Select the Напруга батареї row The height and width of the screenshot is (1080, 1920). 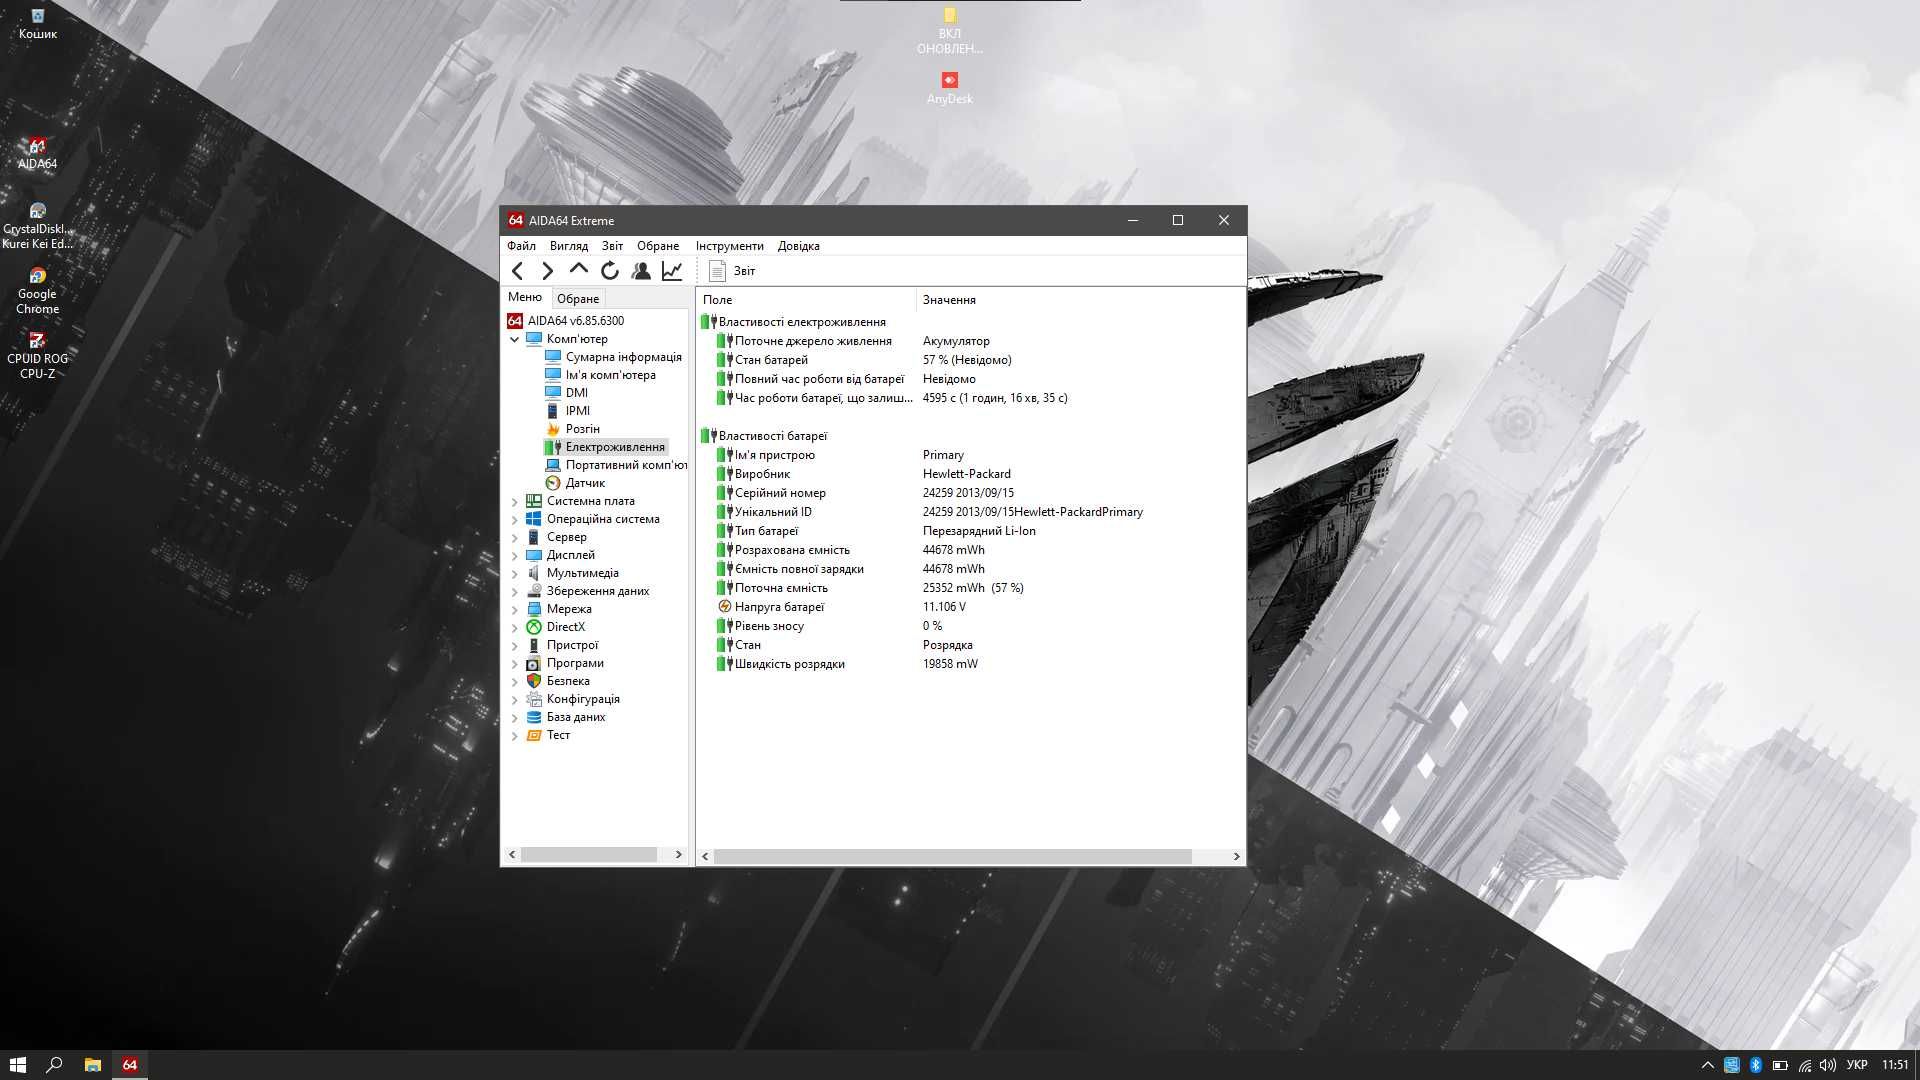[x=971, y=607]
